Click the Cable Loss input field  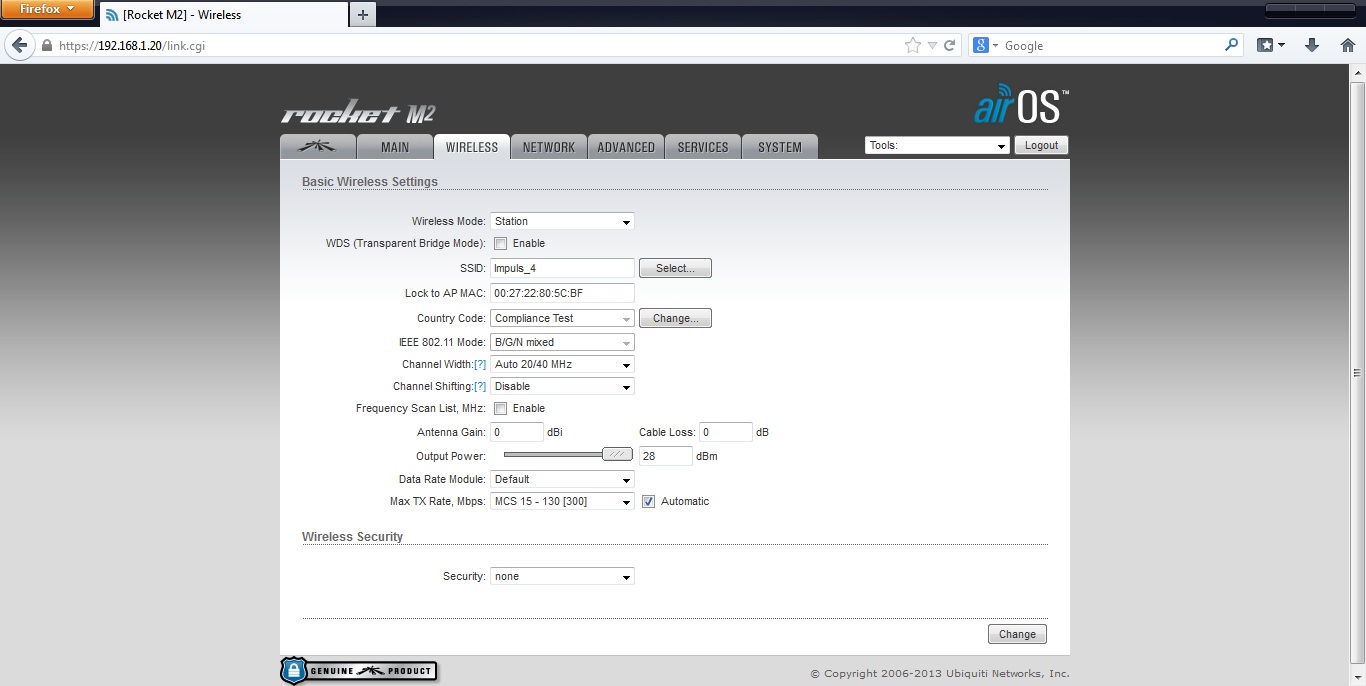pos(725,432)
